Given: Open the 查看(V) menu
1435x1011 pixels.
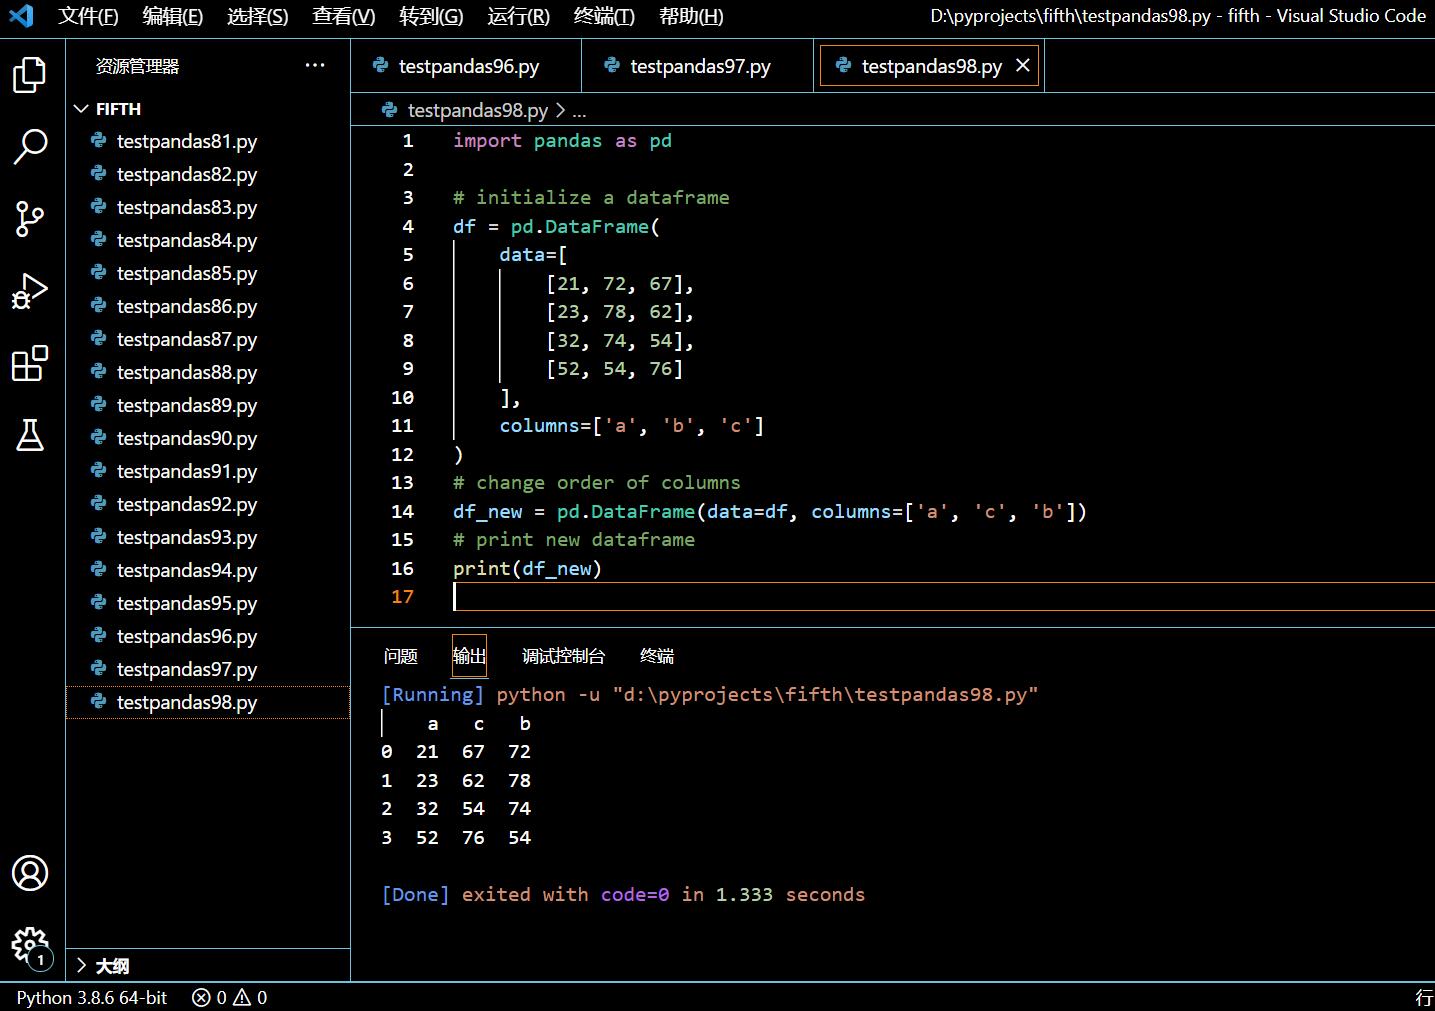Looking at the screenshot, I should 344,16.
